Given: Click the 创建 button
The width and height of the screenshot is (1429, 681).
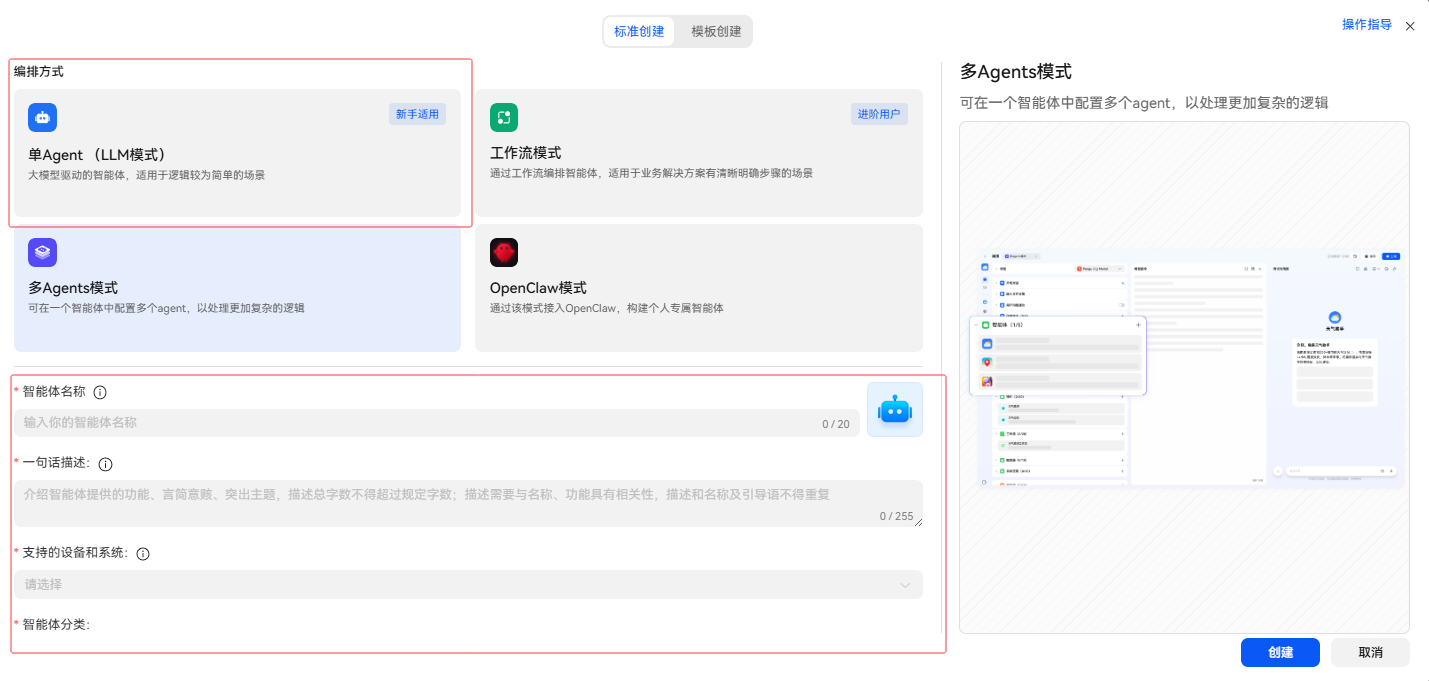Looking at the screenshot, I should pos(1280,652).
